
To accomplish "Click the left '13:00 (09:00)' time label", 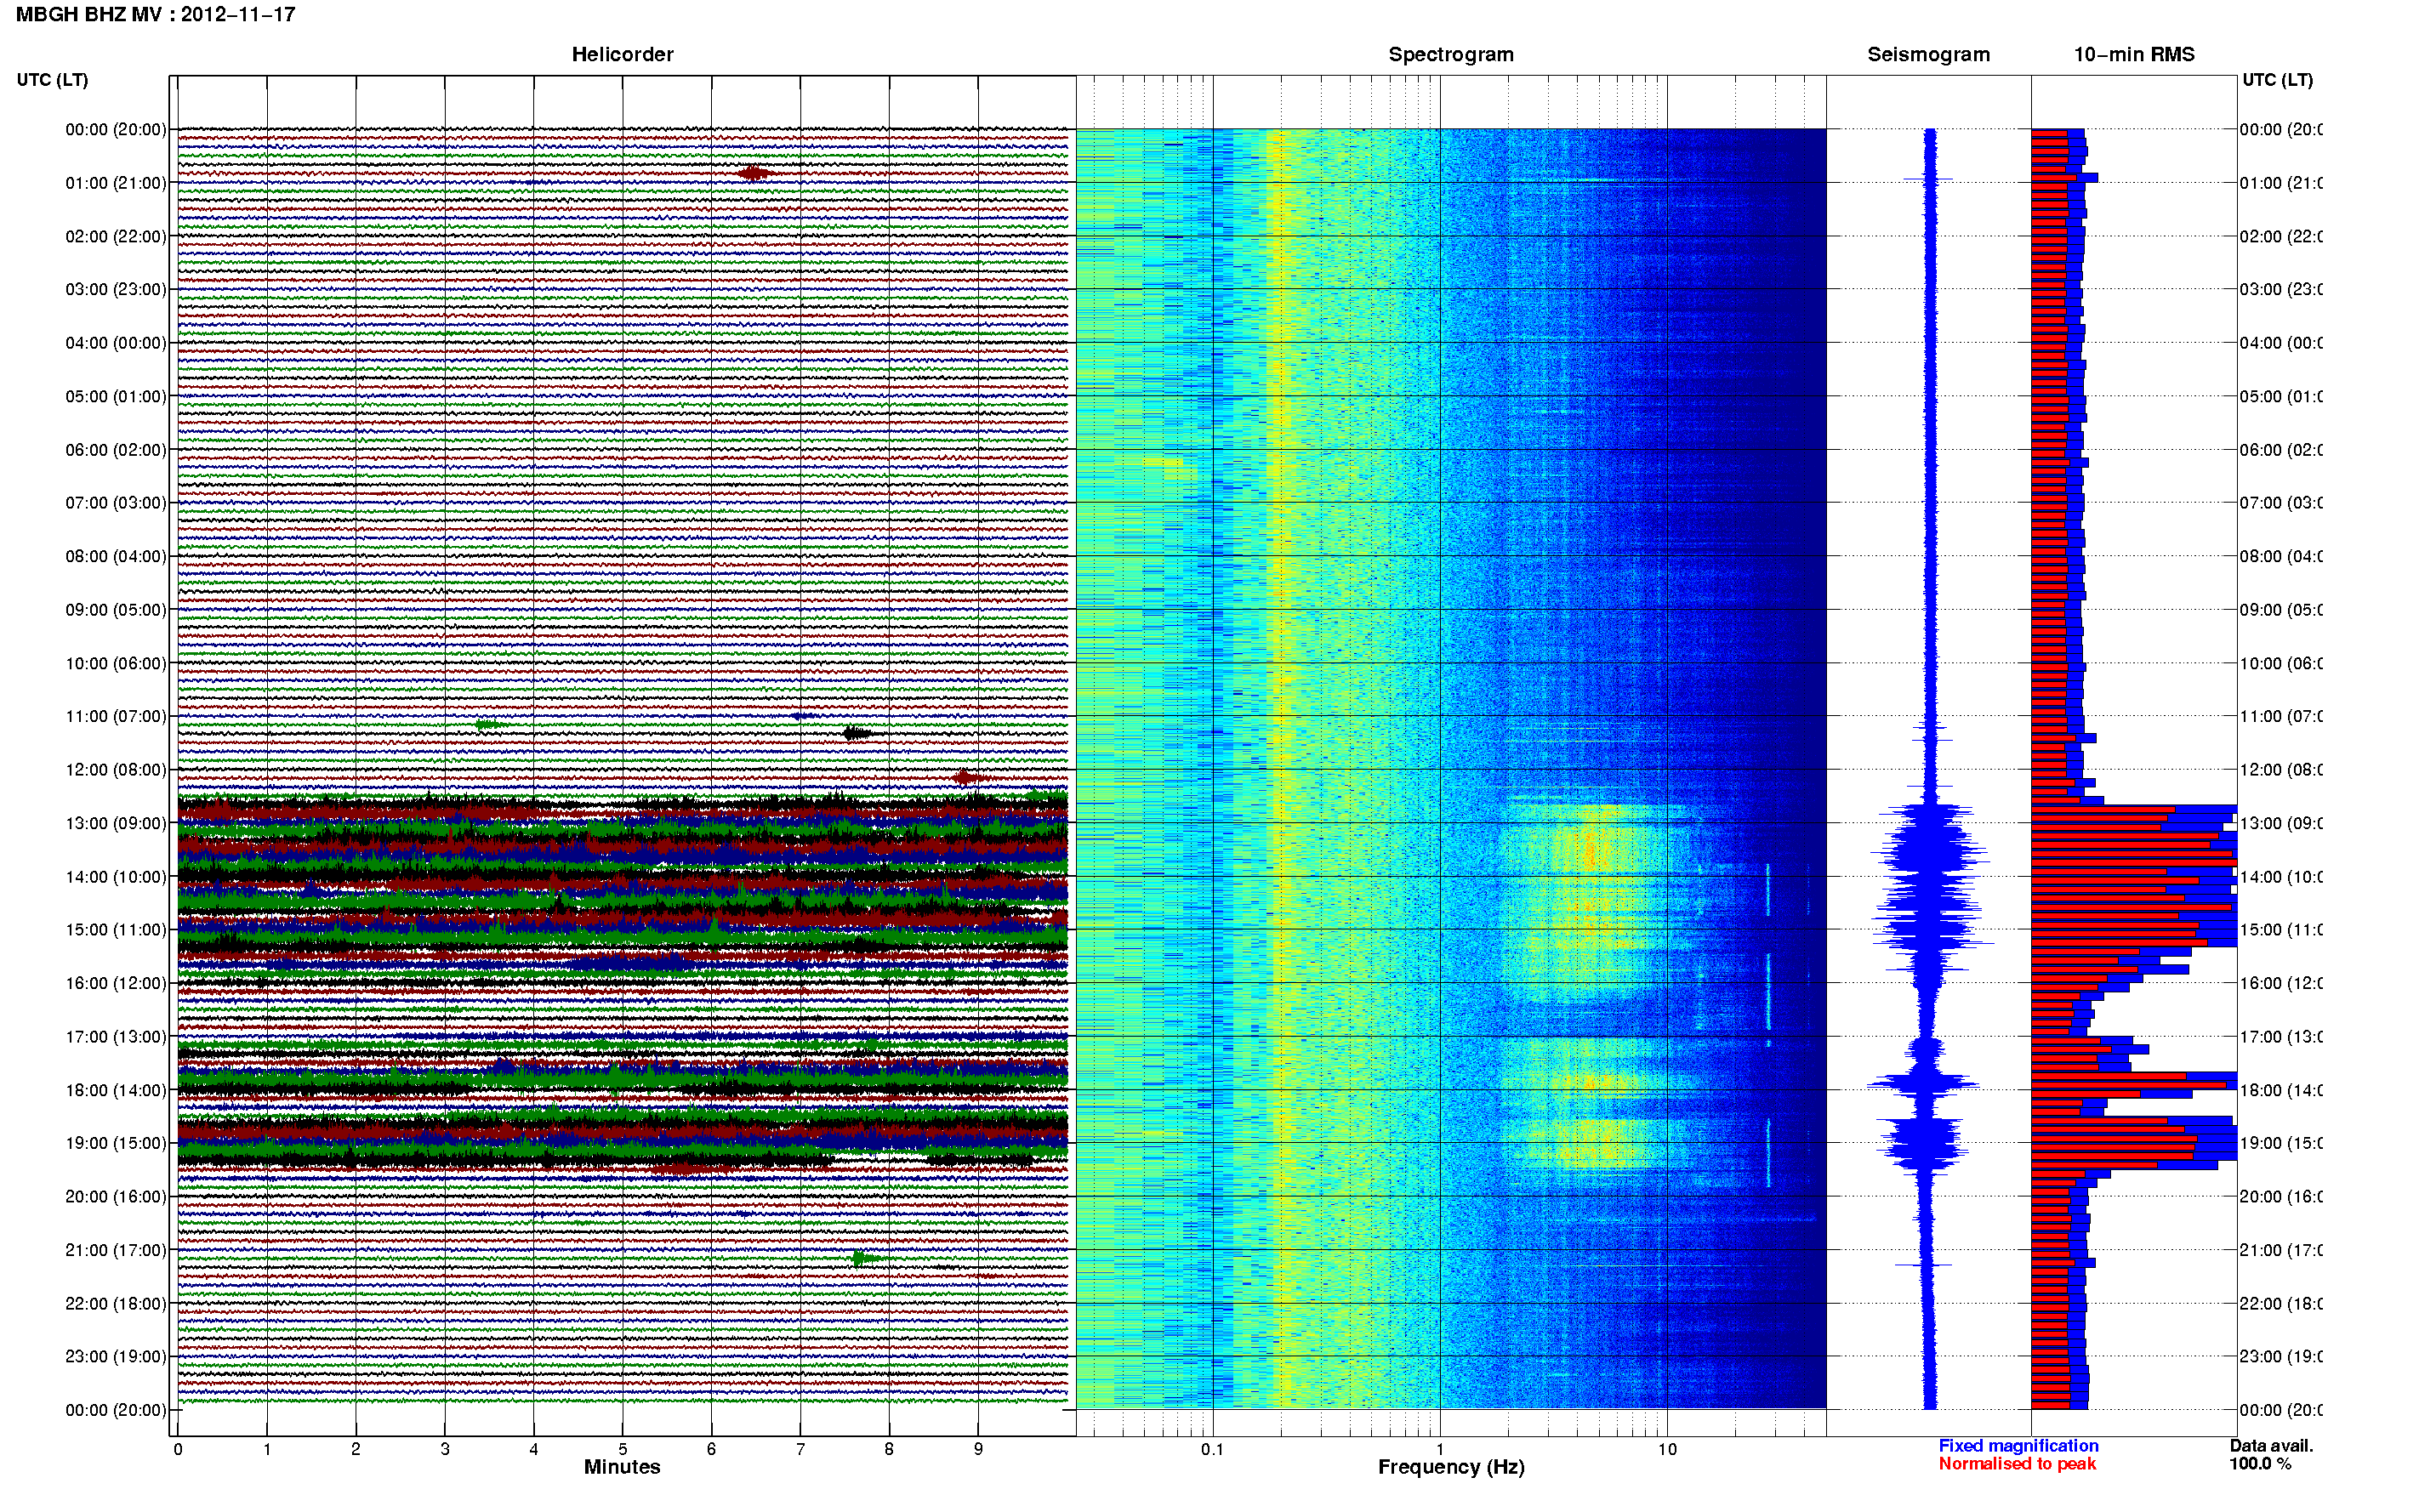I will click(116, 823).
